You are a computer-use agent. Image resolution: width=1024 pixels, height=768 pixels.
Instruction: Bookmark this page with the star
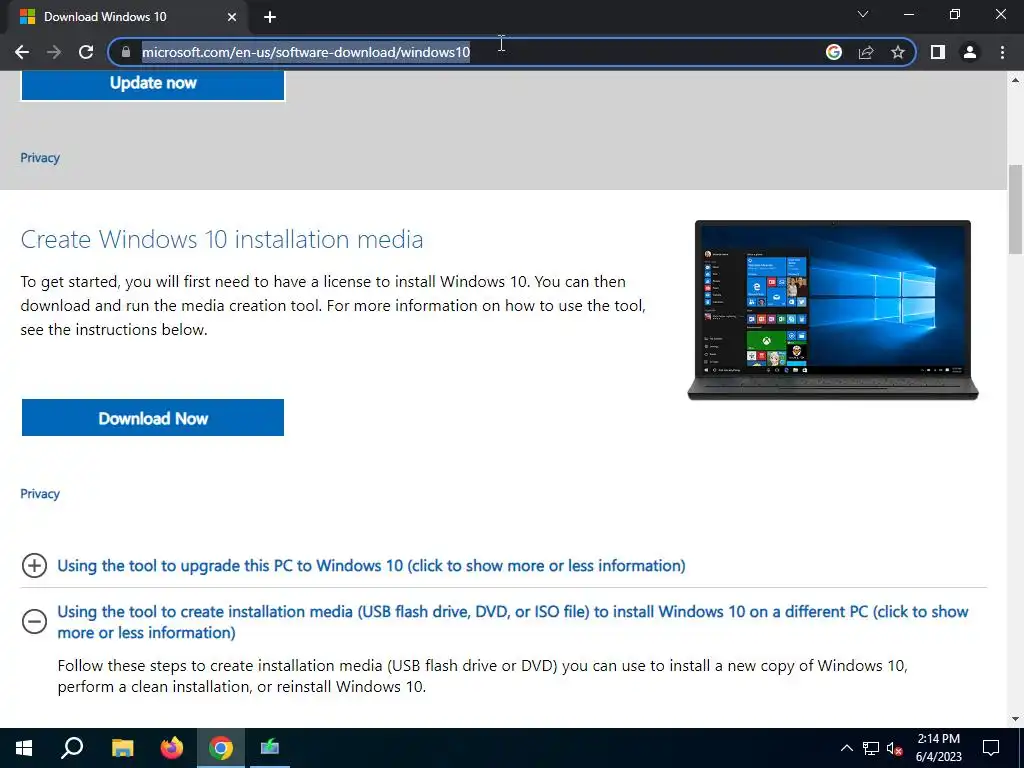(898, 52)
